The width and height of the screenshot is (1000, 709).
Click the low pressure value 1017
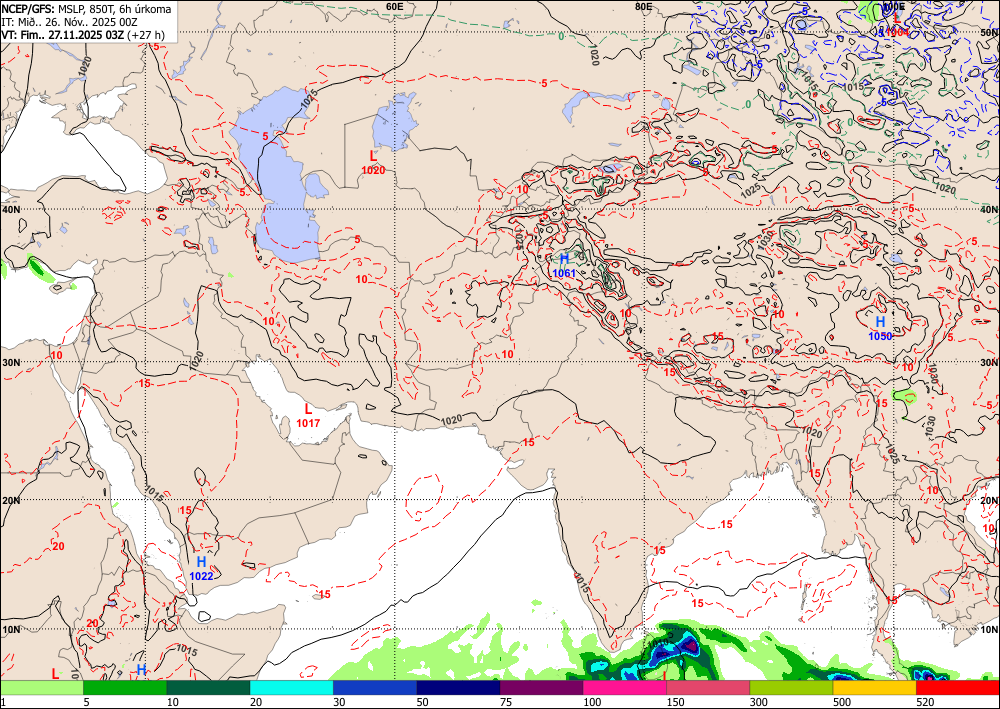pyautogui.click(x=308, y=423)
